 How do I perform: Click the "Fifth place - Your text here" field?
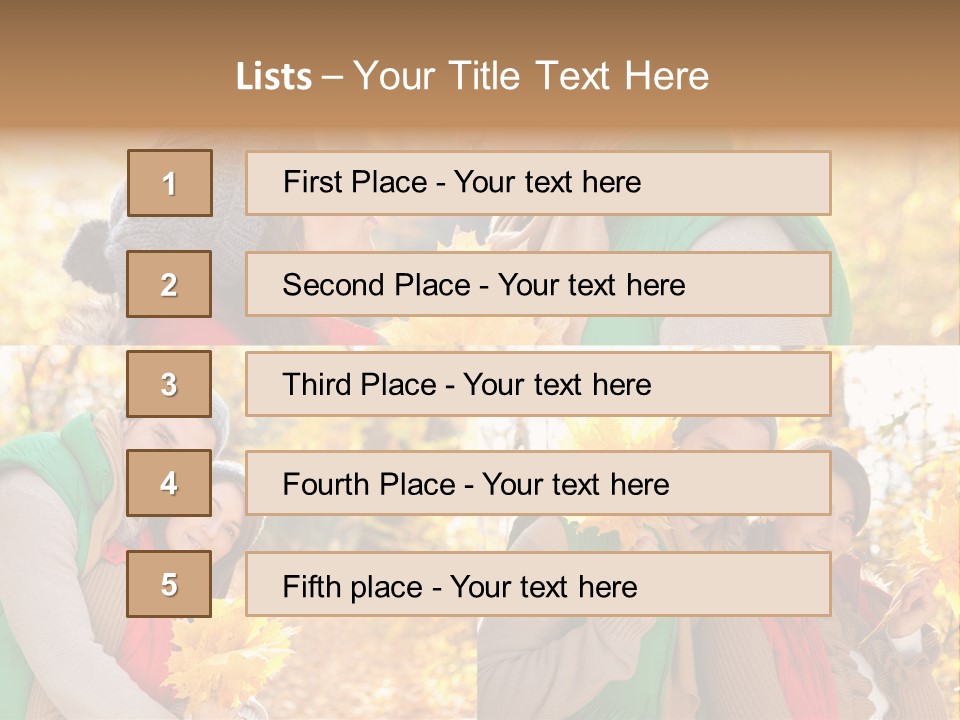(x=460, y=585)
